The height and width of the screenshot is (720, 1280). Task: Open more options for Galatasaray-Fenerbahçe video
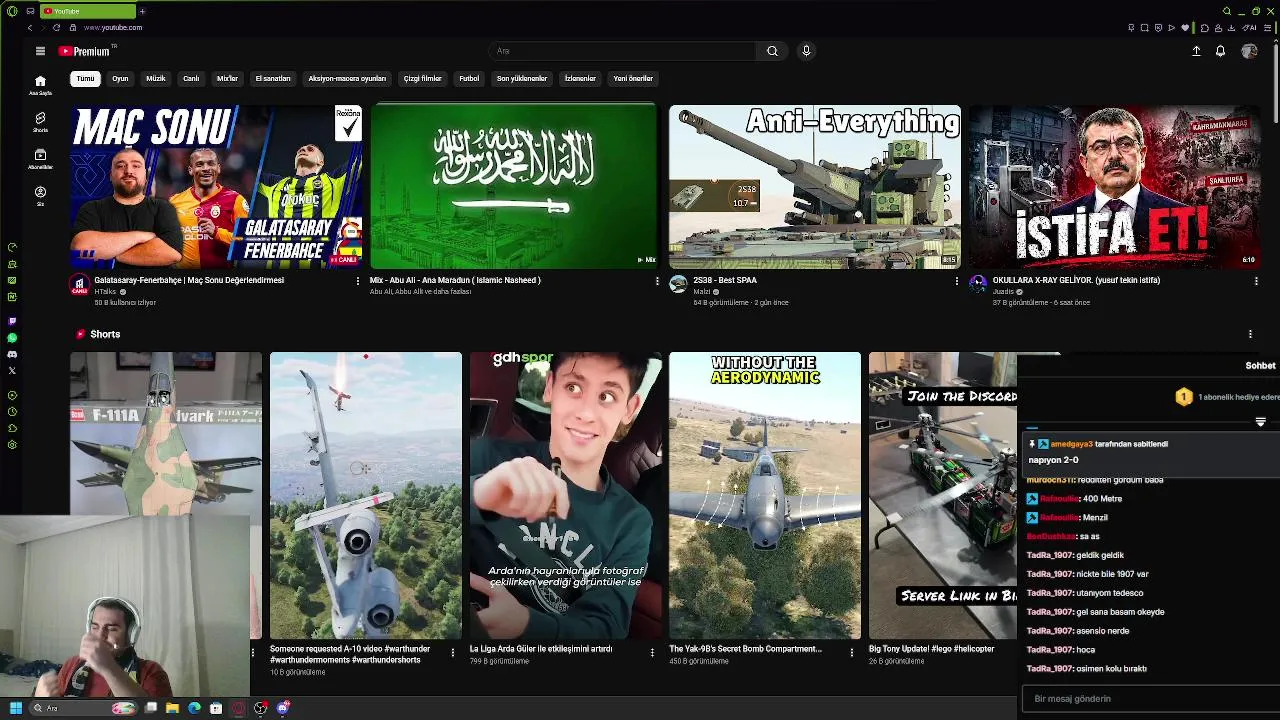(357, 281)
